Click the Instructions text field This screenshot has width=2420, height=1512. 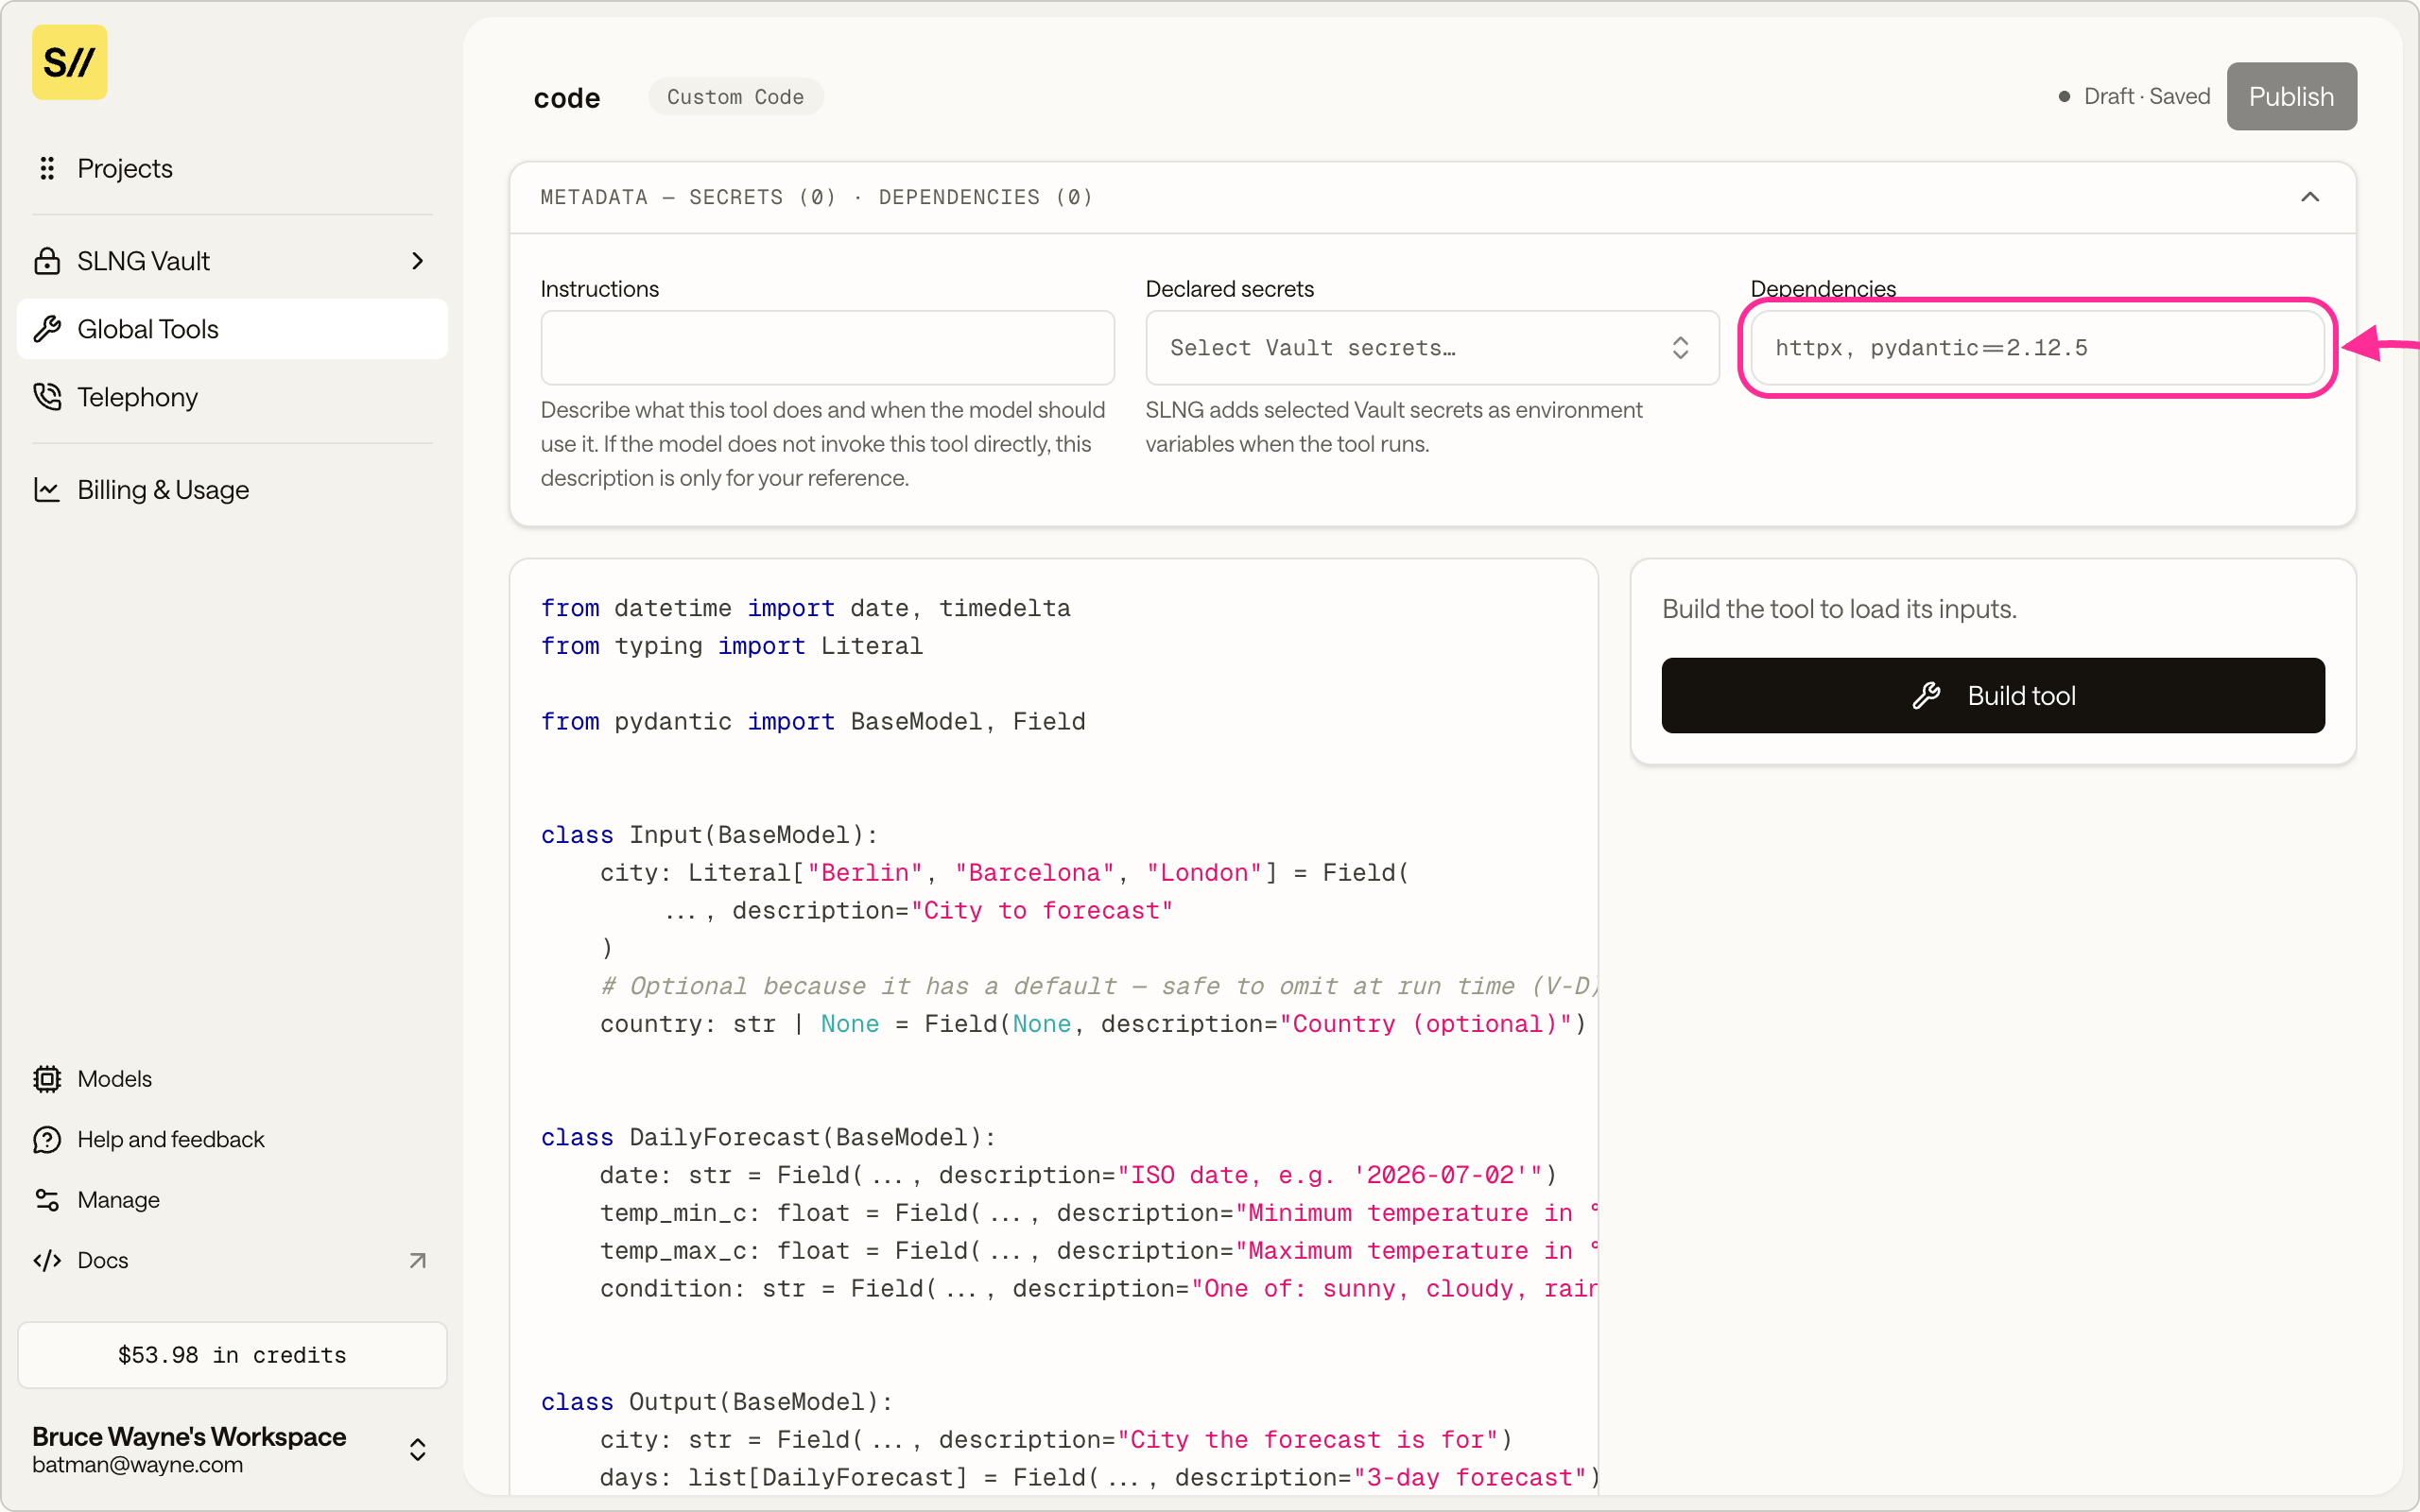(827, 347)
